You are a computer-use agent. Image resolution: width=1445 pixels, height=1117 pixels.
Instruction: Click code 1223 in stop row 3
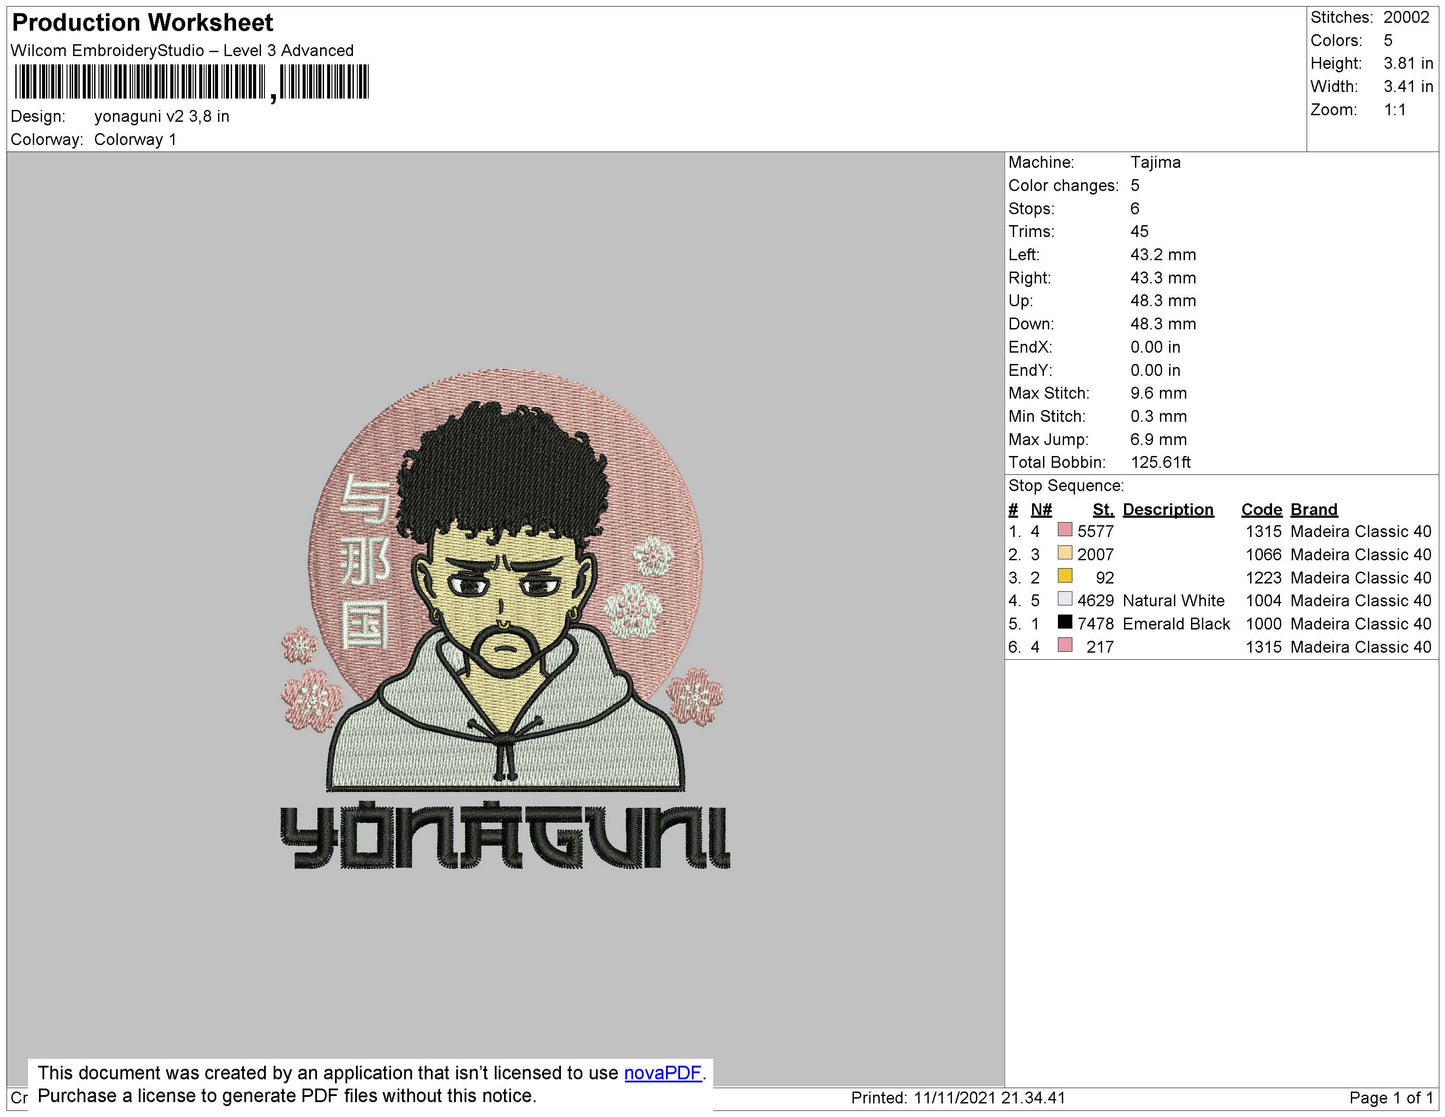click(x=1263, y=577)
